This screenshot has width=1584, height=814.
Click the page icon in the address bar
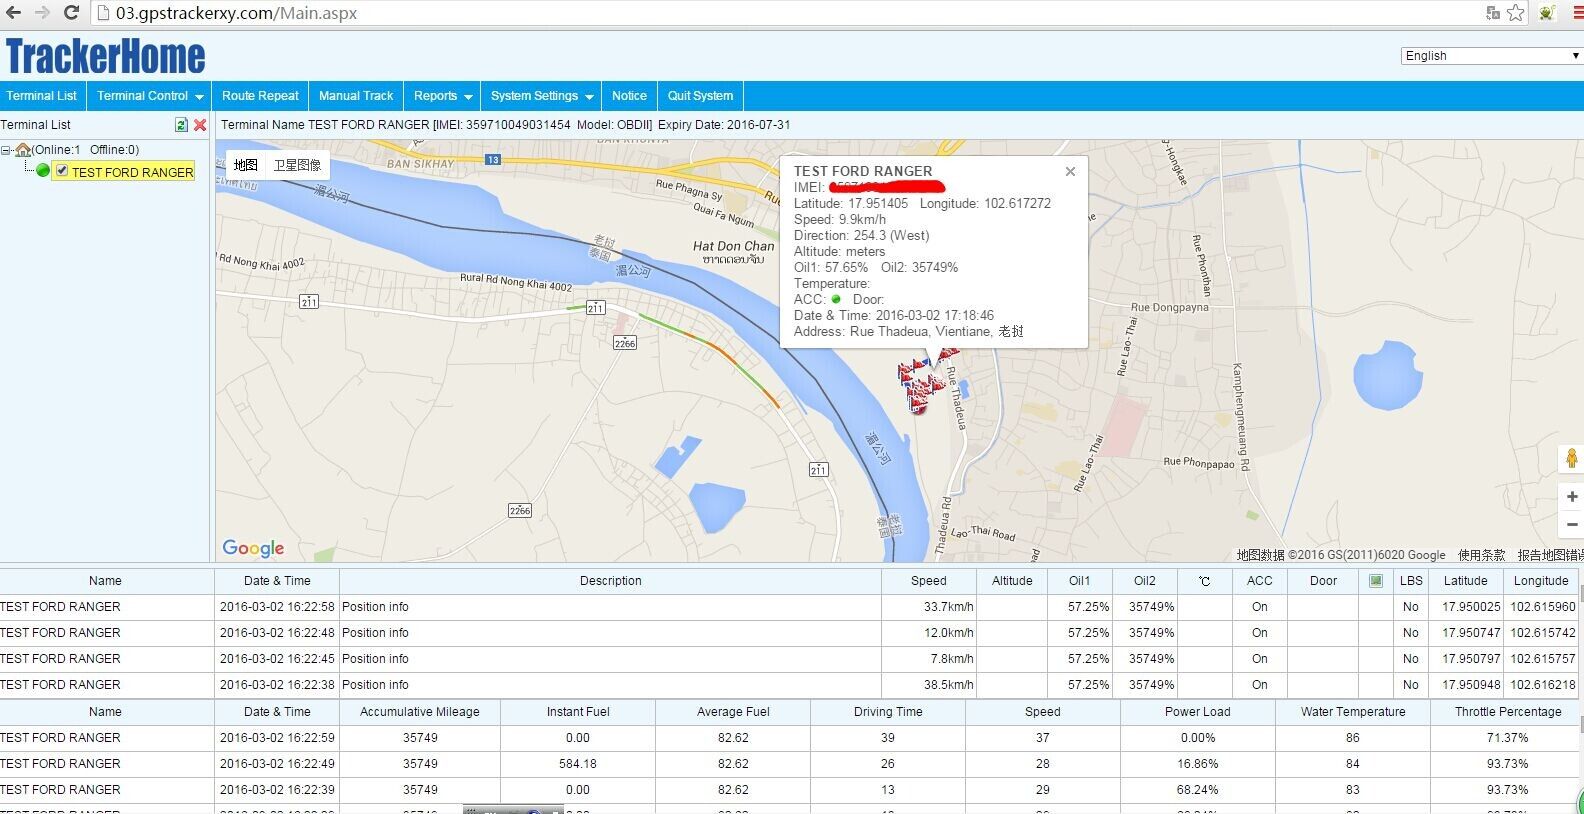[102, 13]
